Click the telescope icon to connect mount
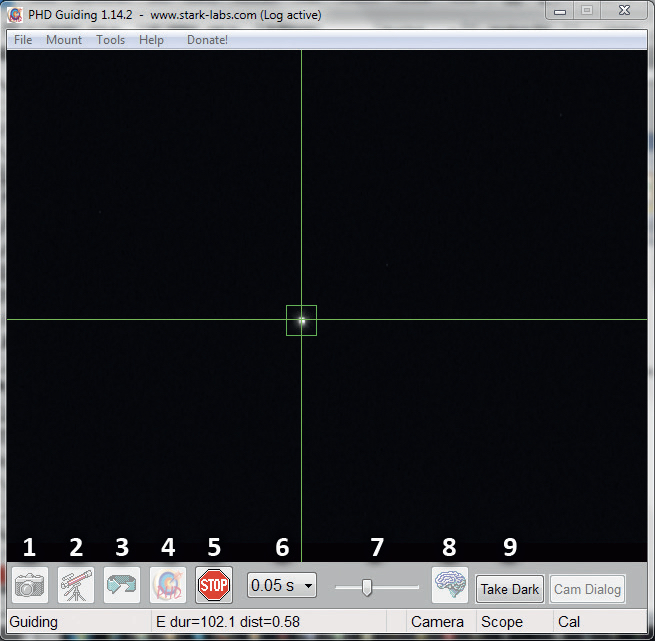 (76, 585)
